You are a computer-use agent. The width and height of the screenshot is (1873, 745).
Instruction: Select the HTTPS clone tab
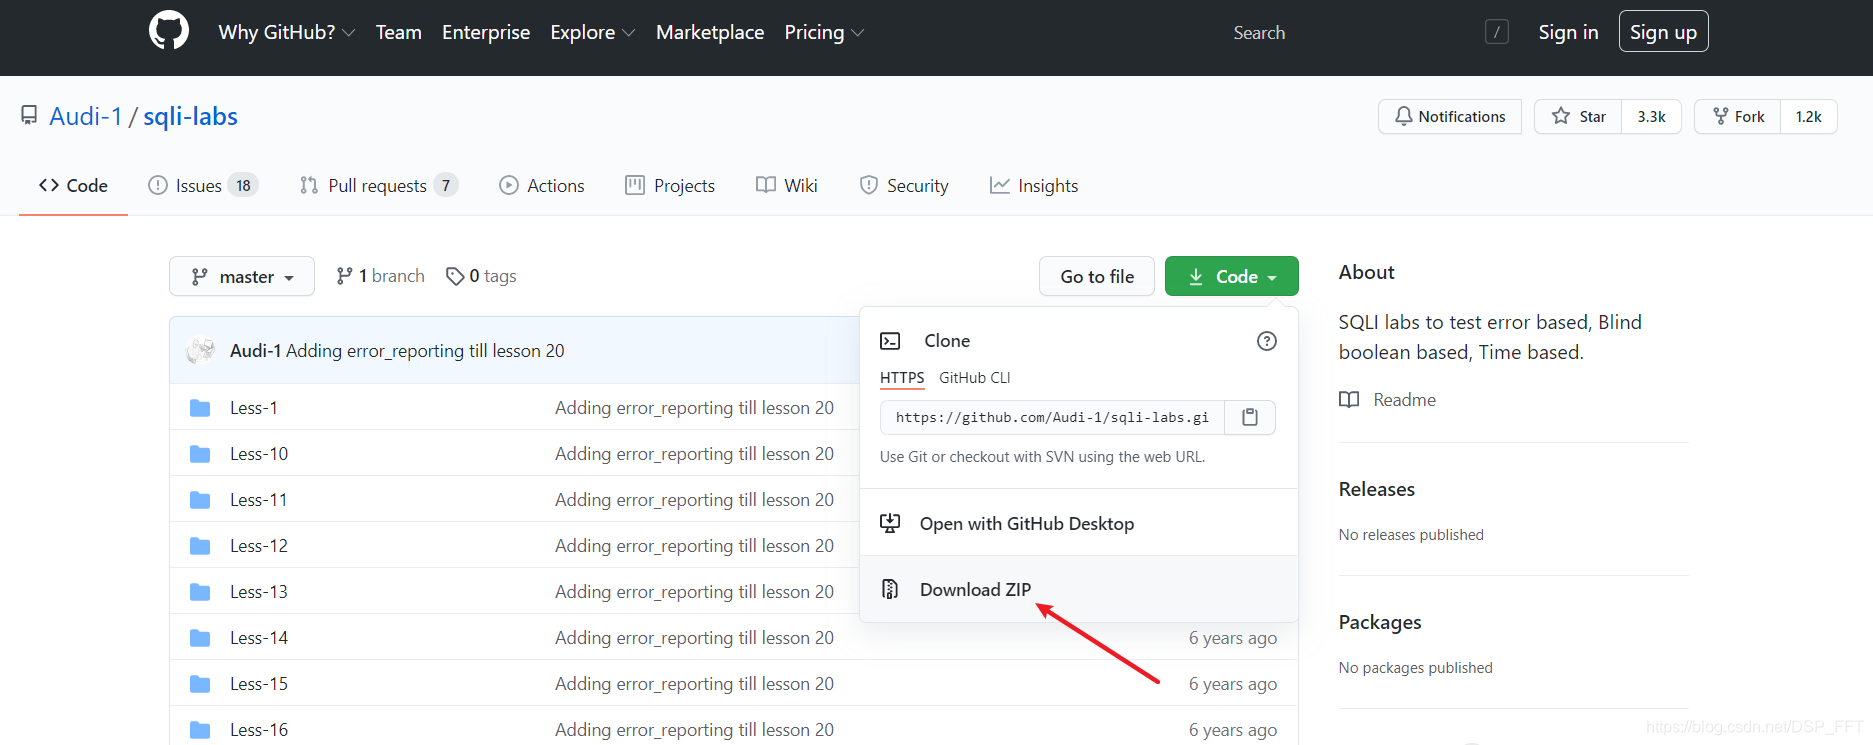pyautogui.click(x=902, y=378)
